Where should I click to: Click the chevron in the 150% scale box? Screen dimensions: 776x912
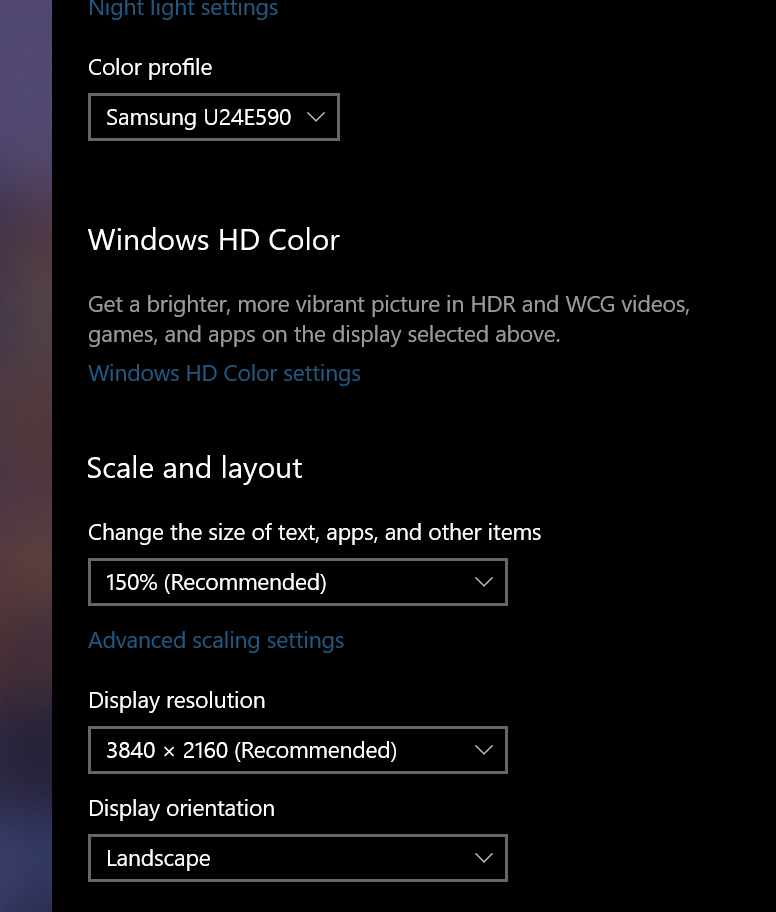484,582
